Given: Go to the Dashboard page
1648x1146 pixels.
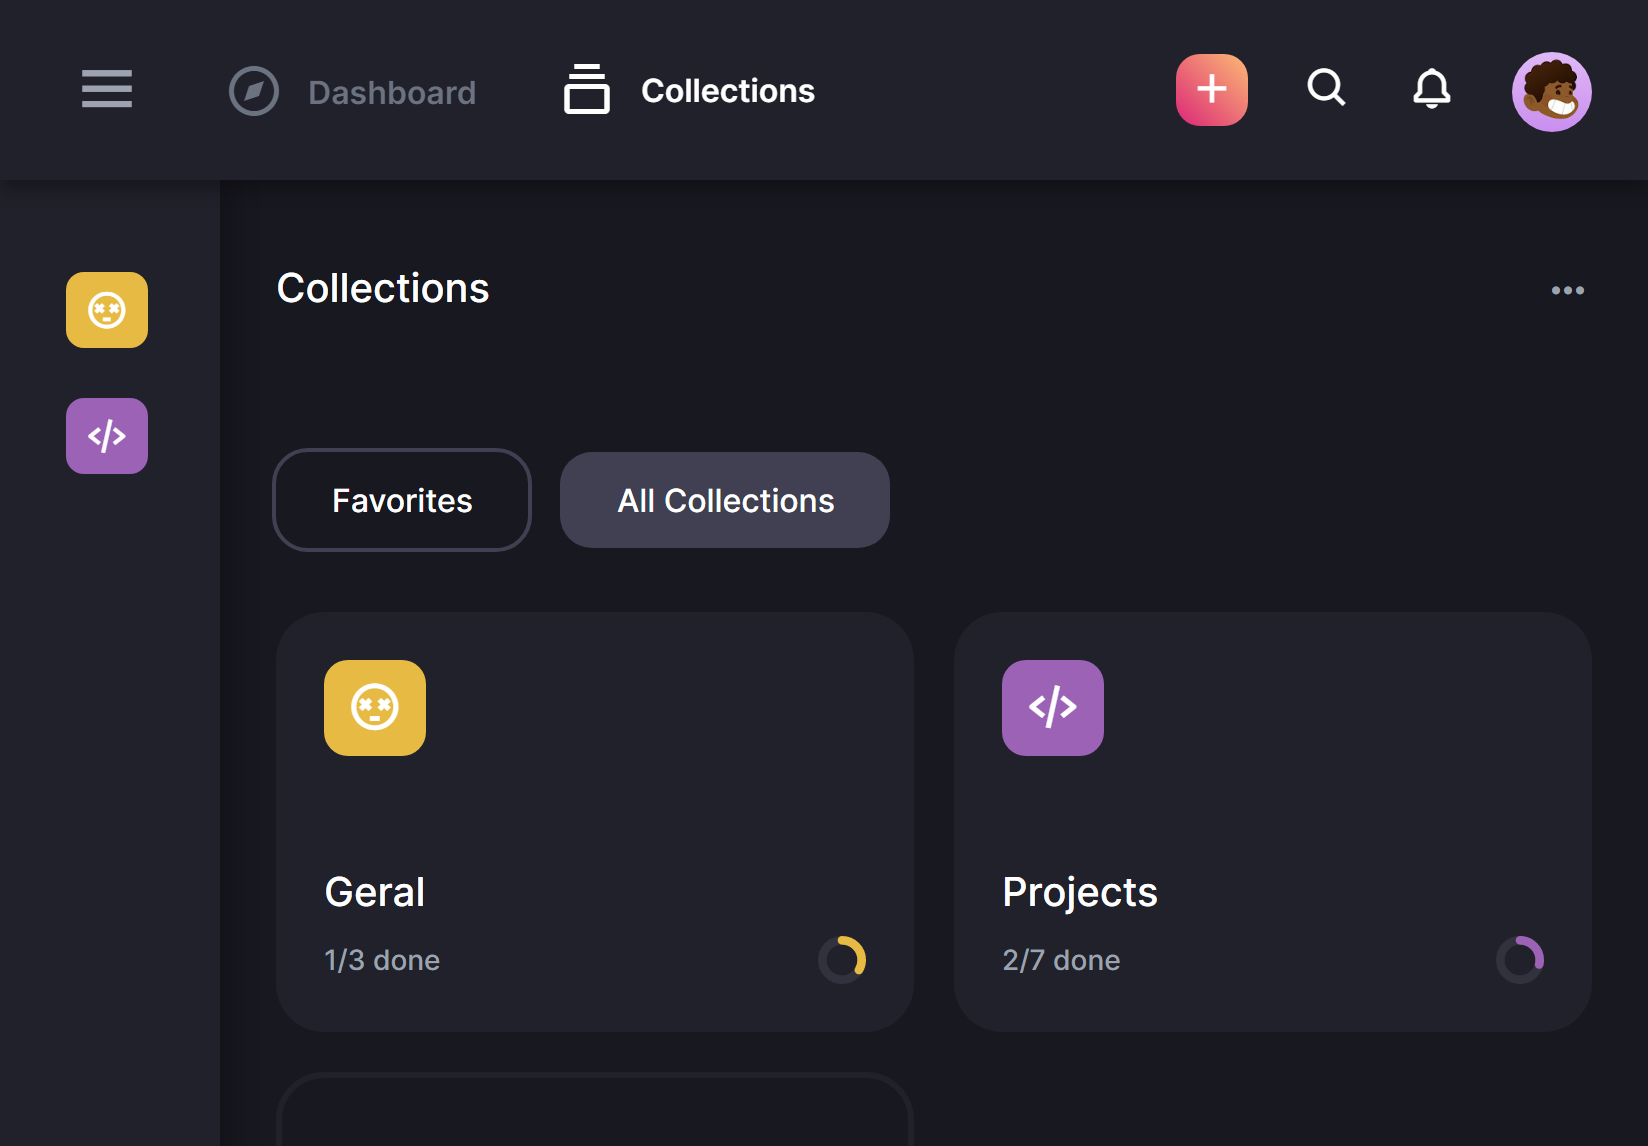Looking at the screenshot, I should coord(392,92).
